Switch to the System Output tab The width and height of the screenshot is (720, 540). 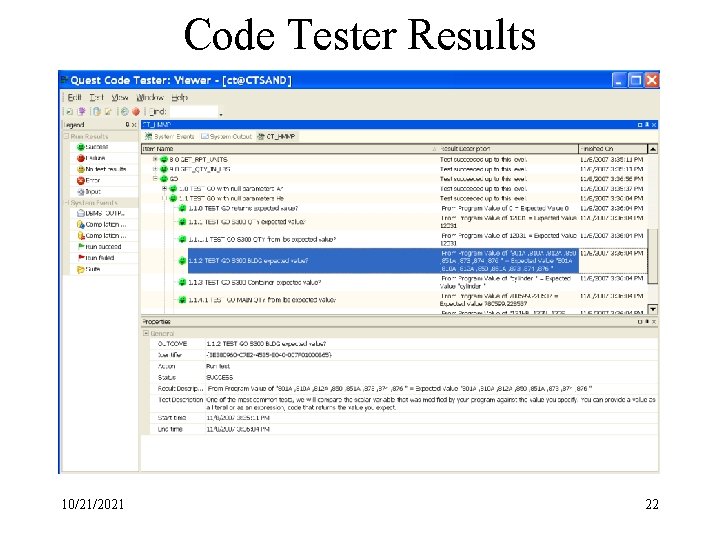coord(226,136)
